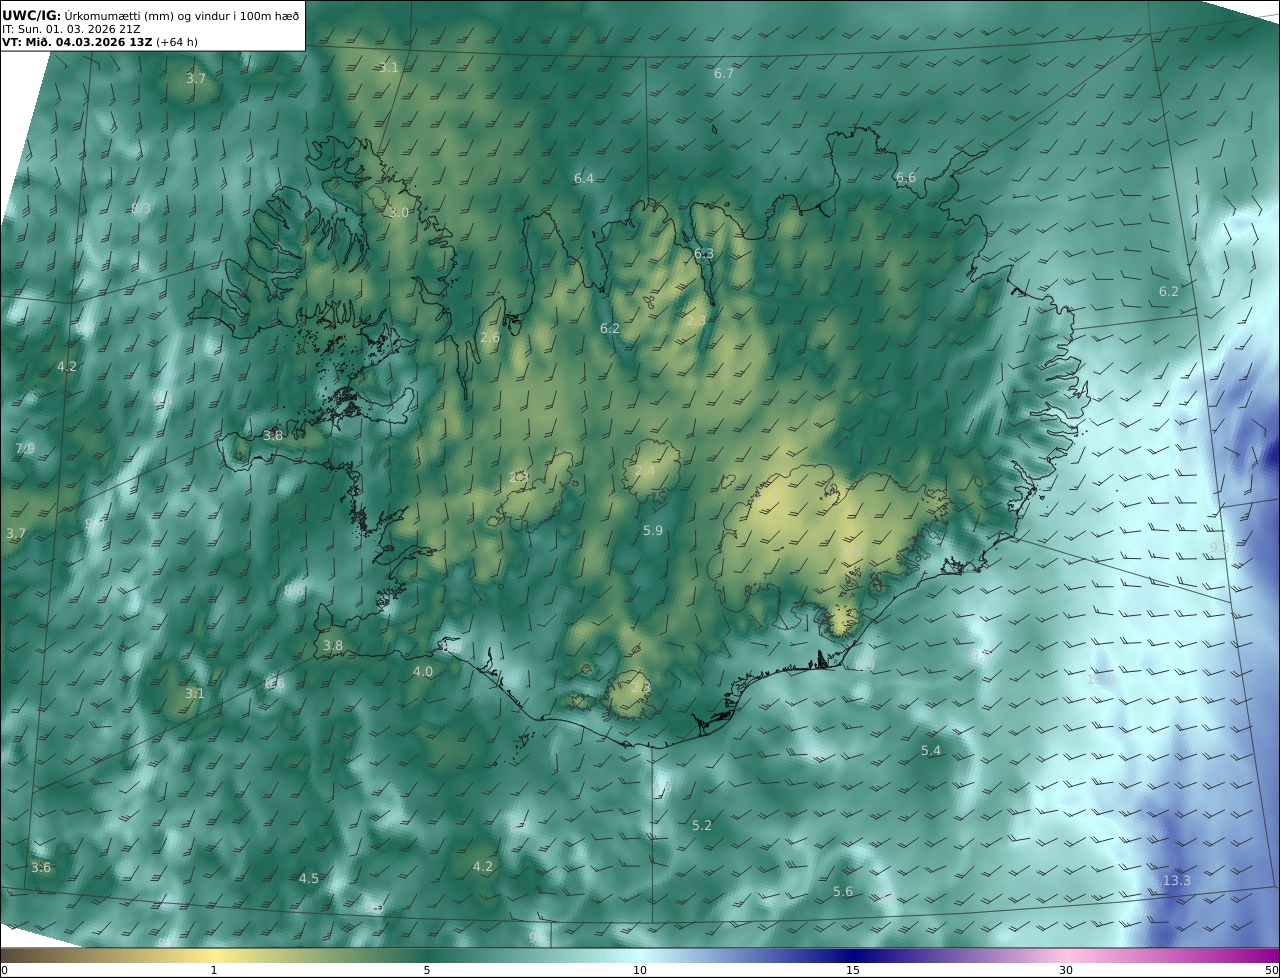This screenshot has width=1280, height=978.
Task: Click the 'IT: Sun. 01. 03. 2026 21Z' line
Action: [71, 29]
